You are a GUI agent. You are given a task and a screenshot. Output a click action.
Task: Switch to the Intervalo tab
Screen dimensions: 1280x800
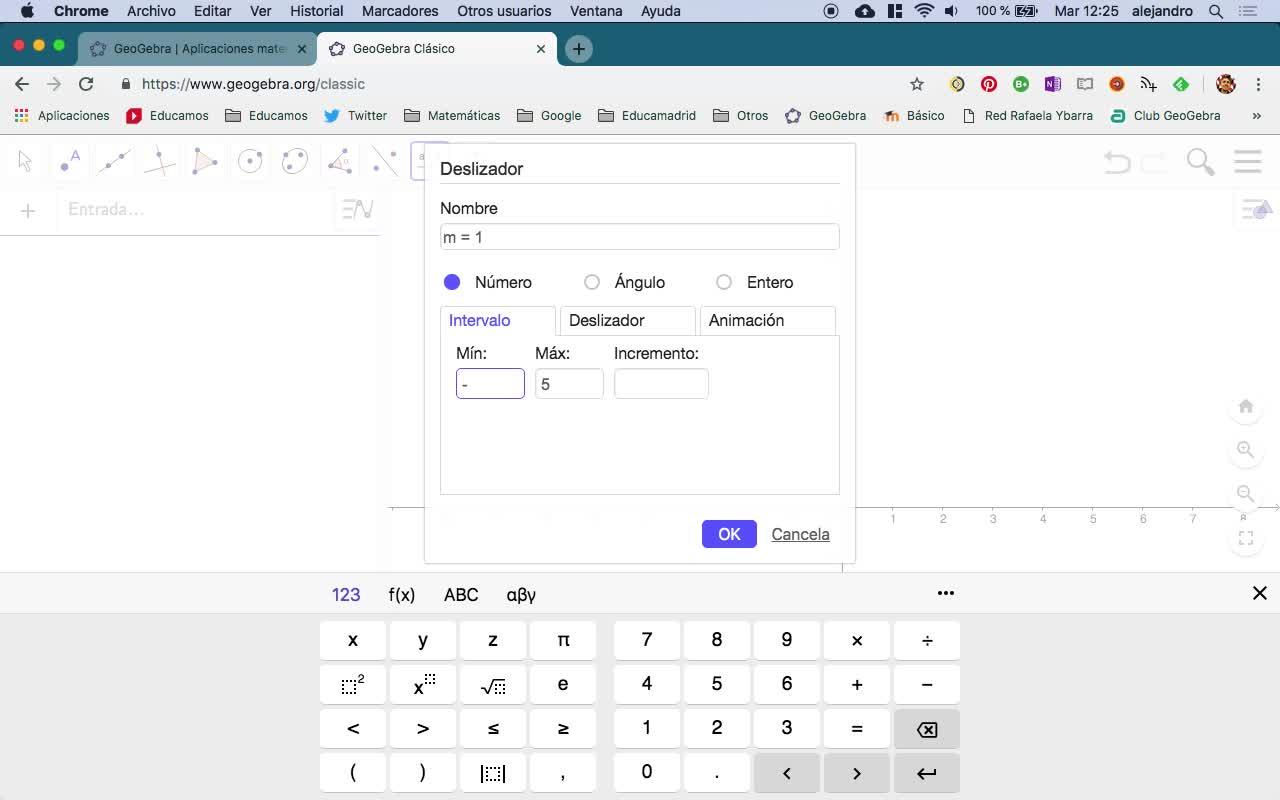click(498, 321)
